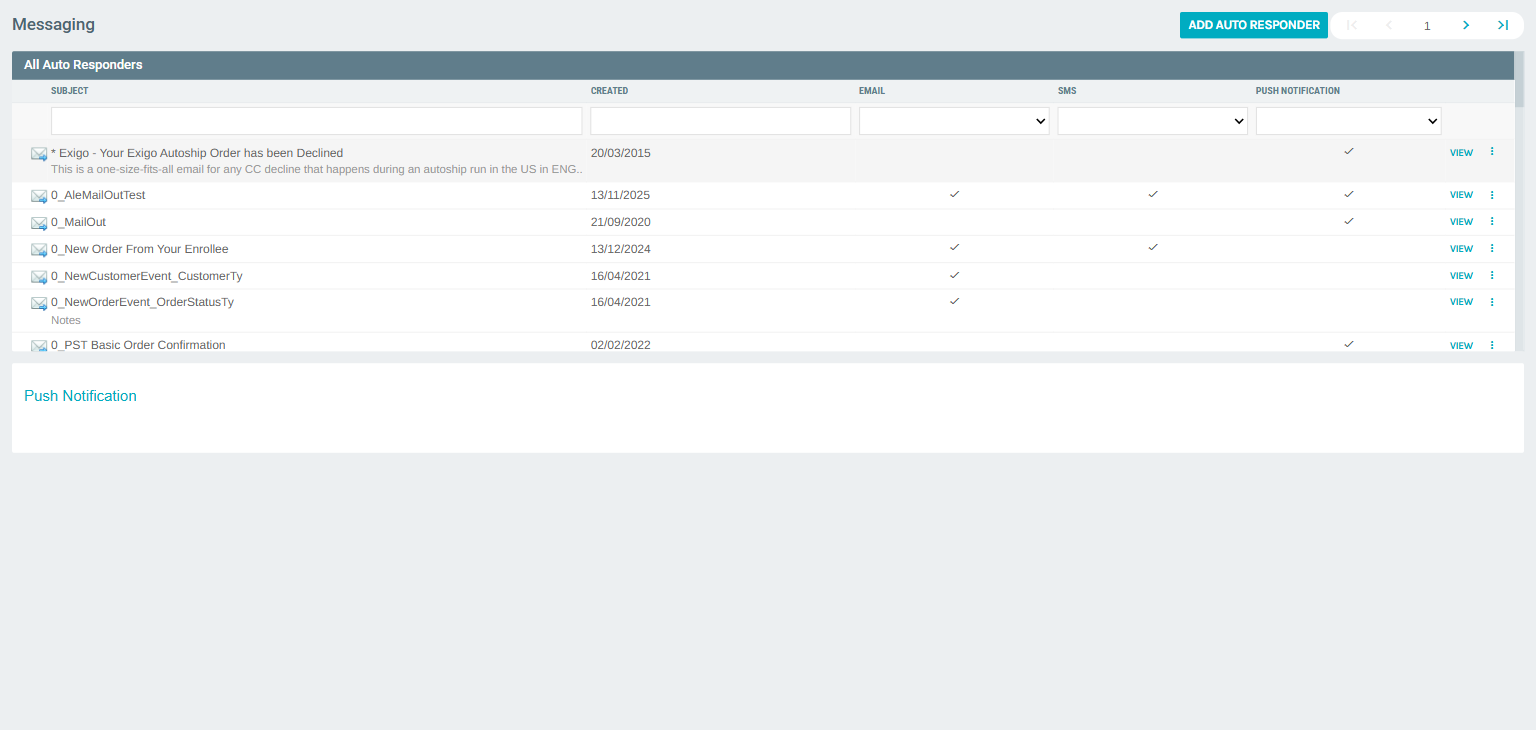Viewport: 1536px width, 730px height.
Task: Jump to first page arrow
Action: pos(1352,25)
